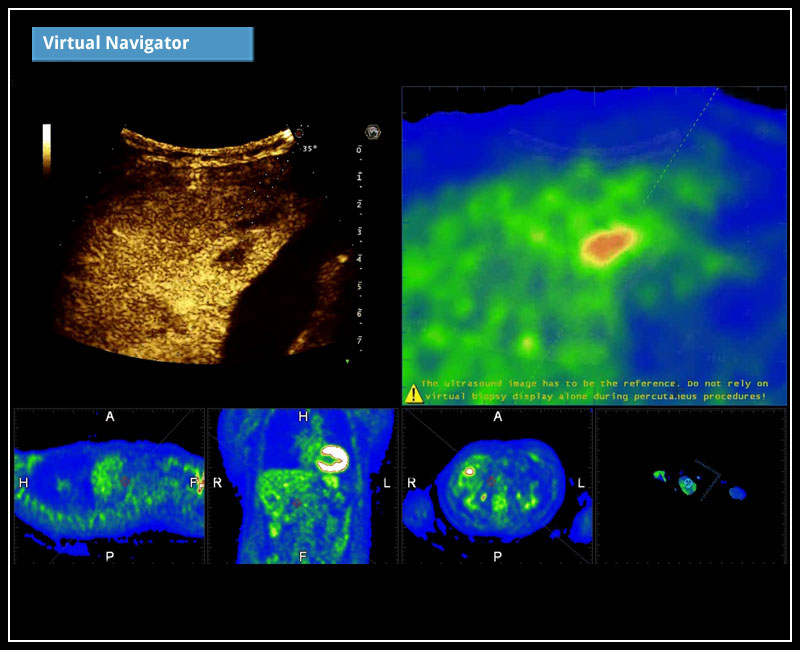The width and height of the screenshot is (800, 650).
Task: Click the 35° angle label on the ultrasound
Action: [308, 147]
